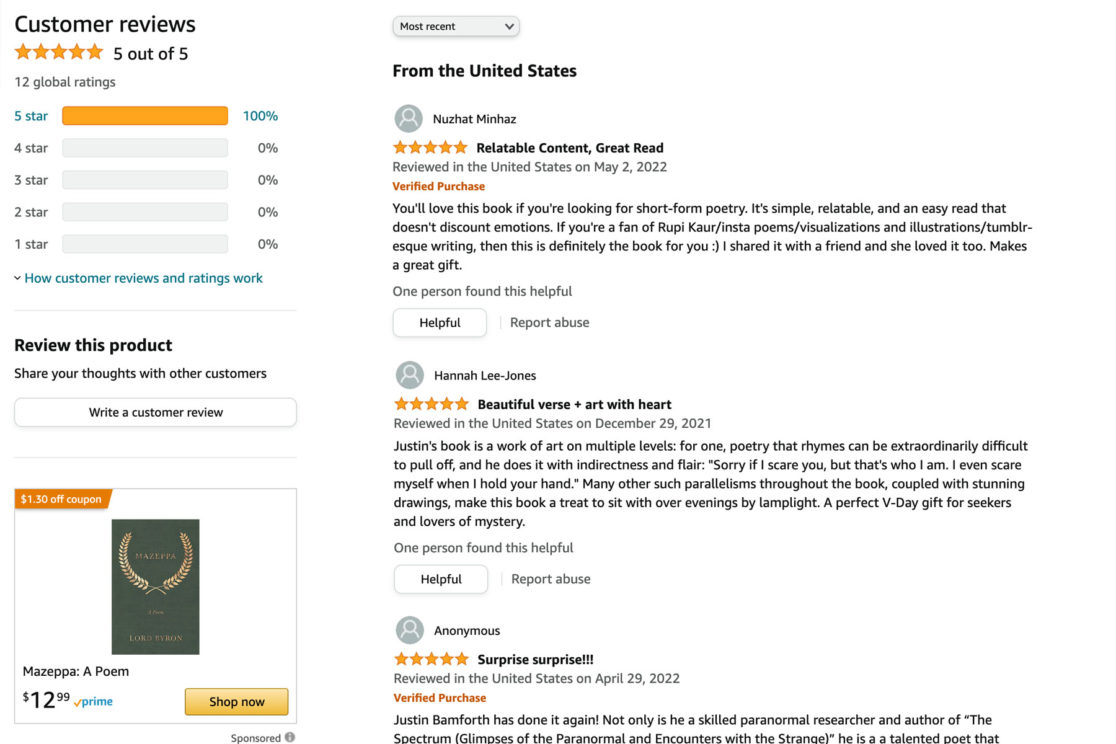Click Hannah Lee-Jones's profile avatar icon

point(409,376)
